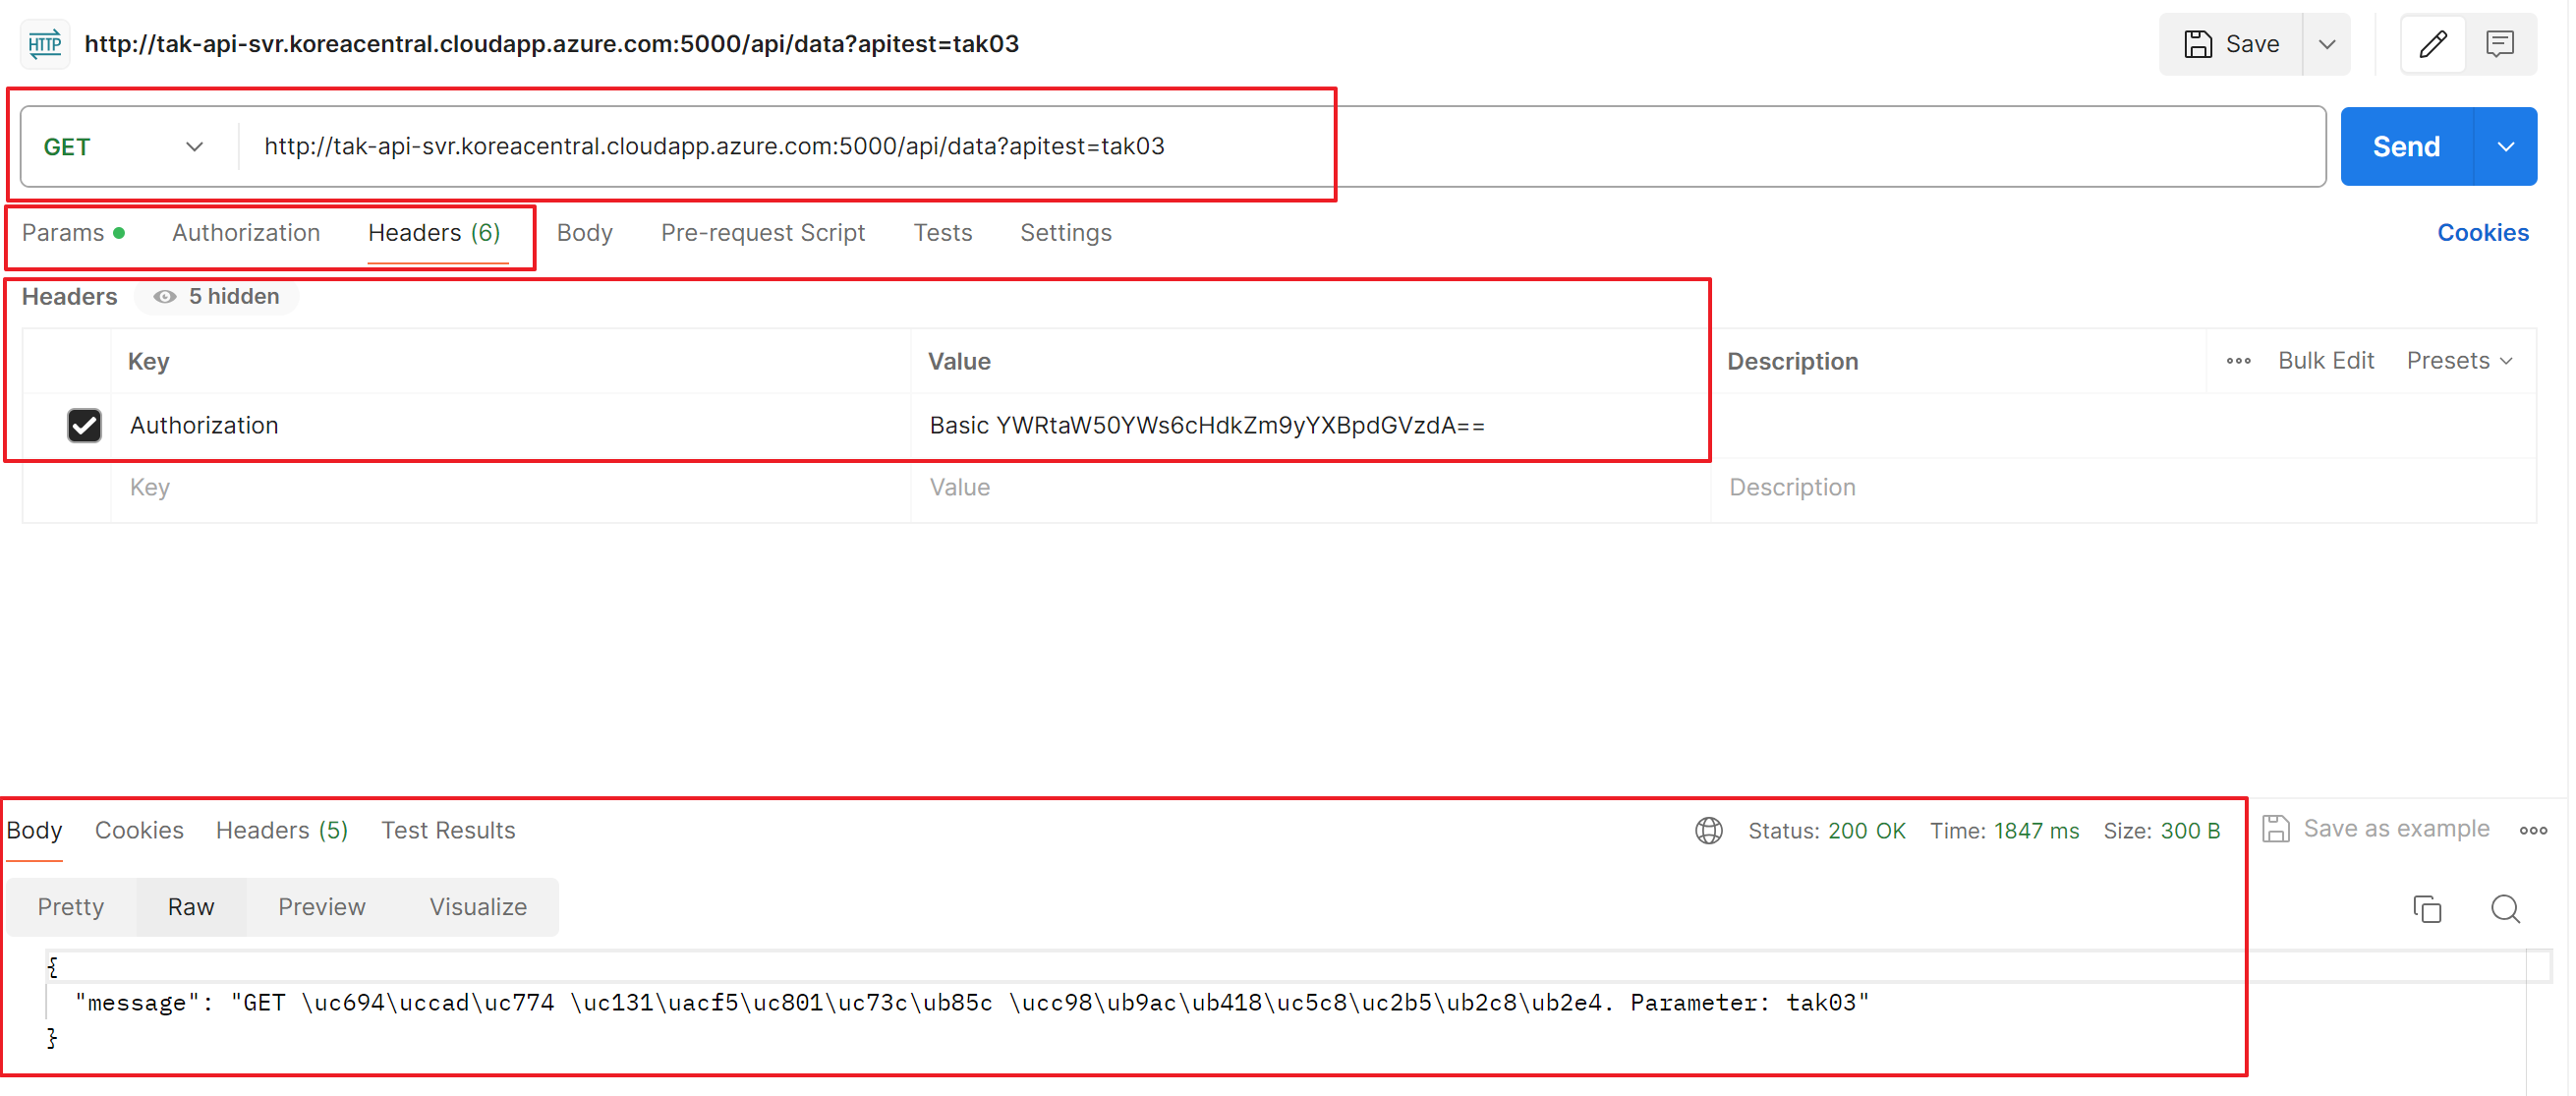Click the HTTP request type icon
The width and height of the screenshot is (2576, 1096).
45,44
